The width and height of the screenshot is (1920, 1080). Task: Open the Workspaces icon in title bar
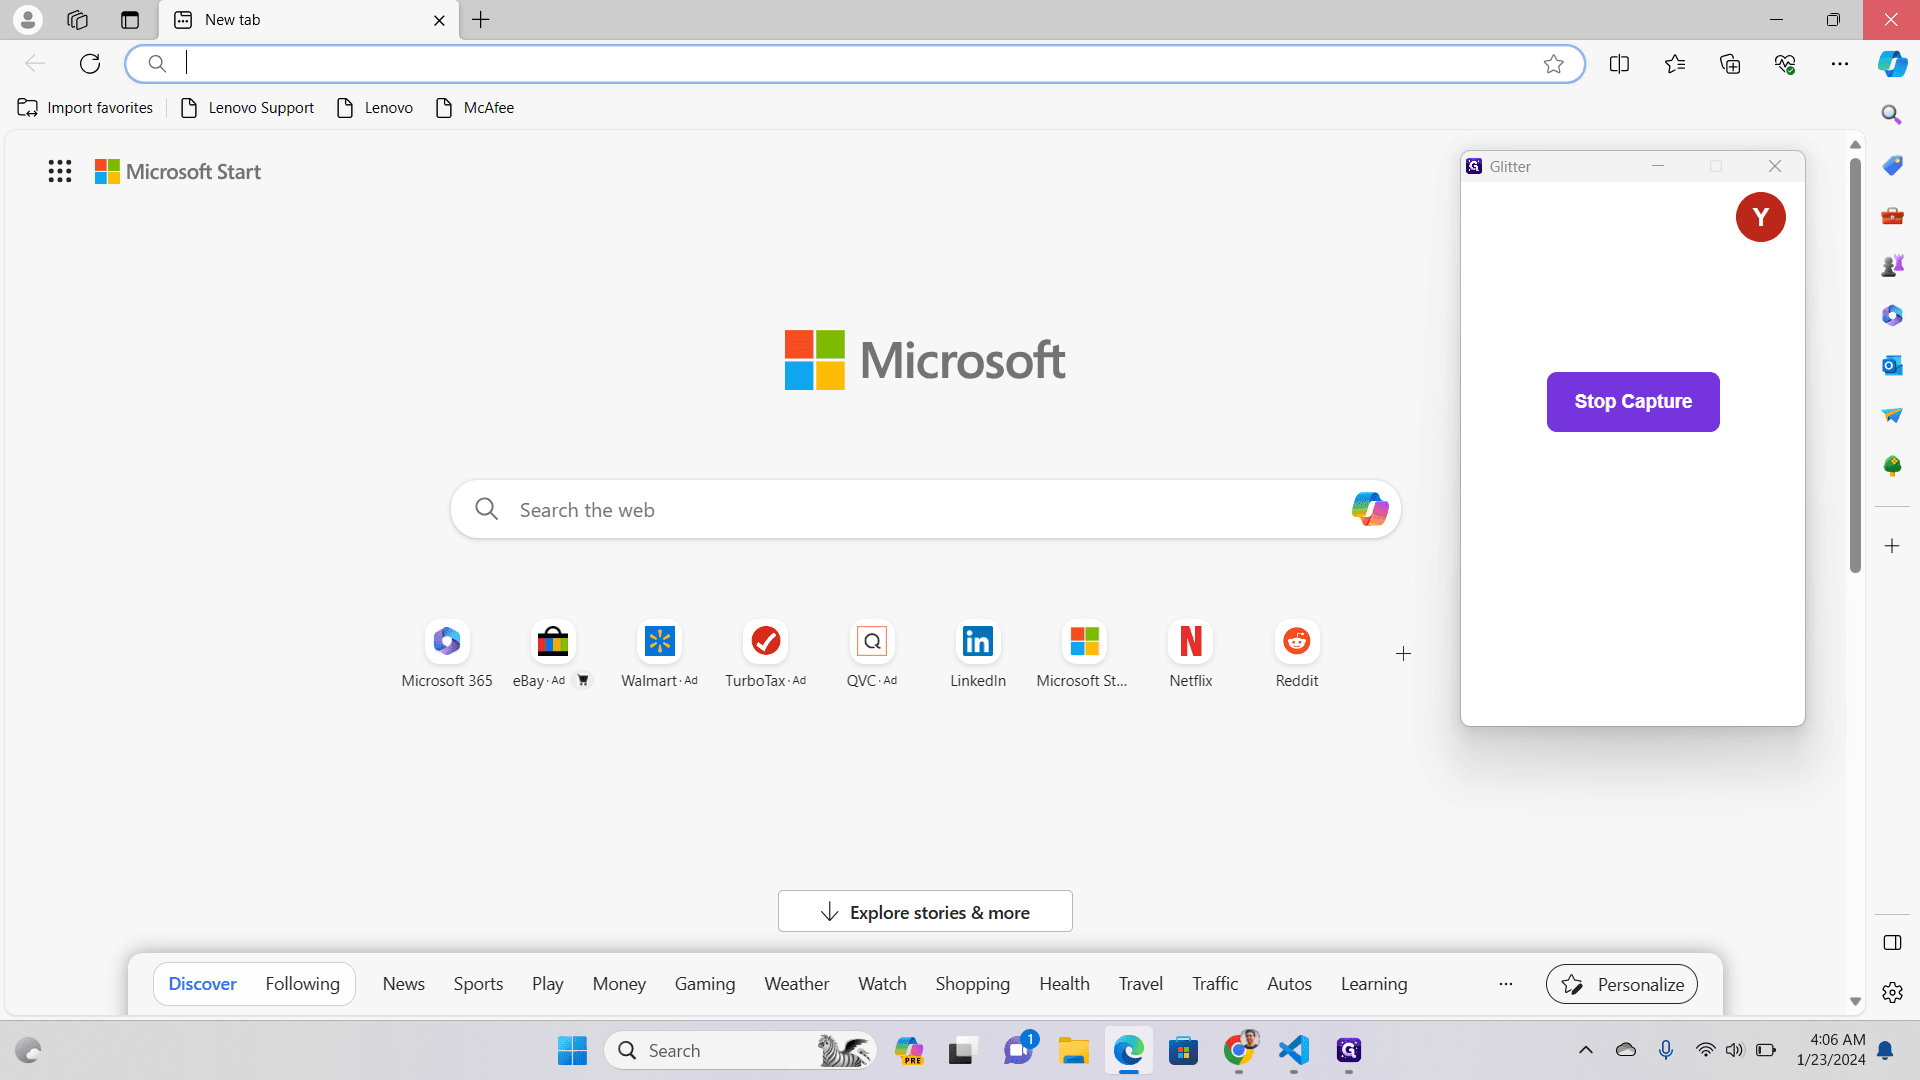coord(77,20)
